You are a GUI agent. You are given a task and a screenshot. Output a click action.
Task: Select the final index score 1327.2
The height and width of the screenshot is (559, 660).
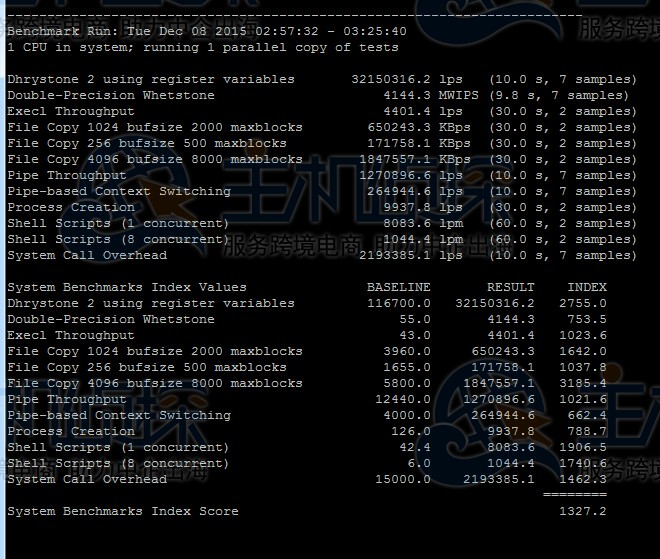point(582,511)
